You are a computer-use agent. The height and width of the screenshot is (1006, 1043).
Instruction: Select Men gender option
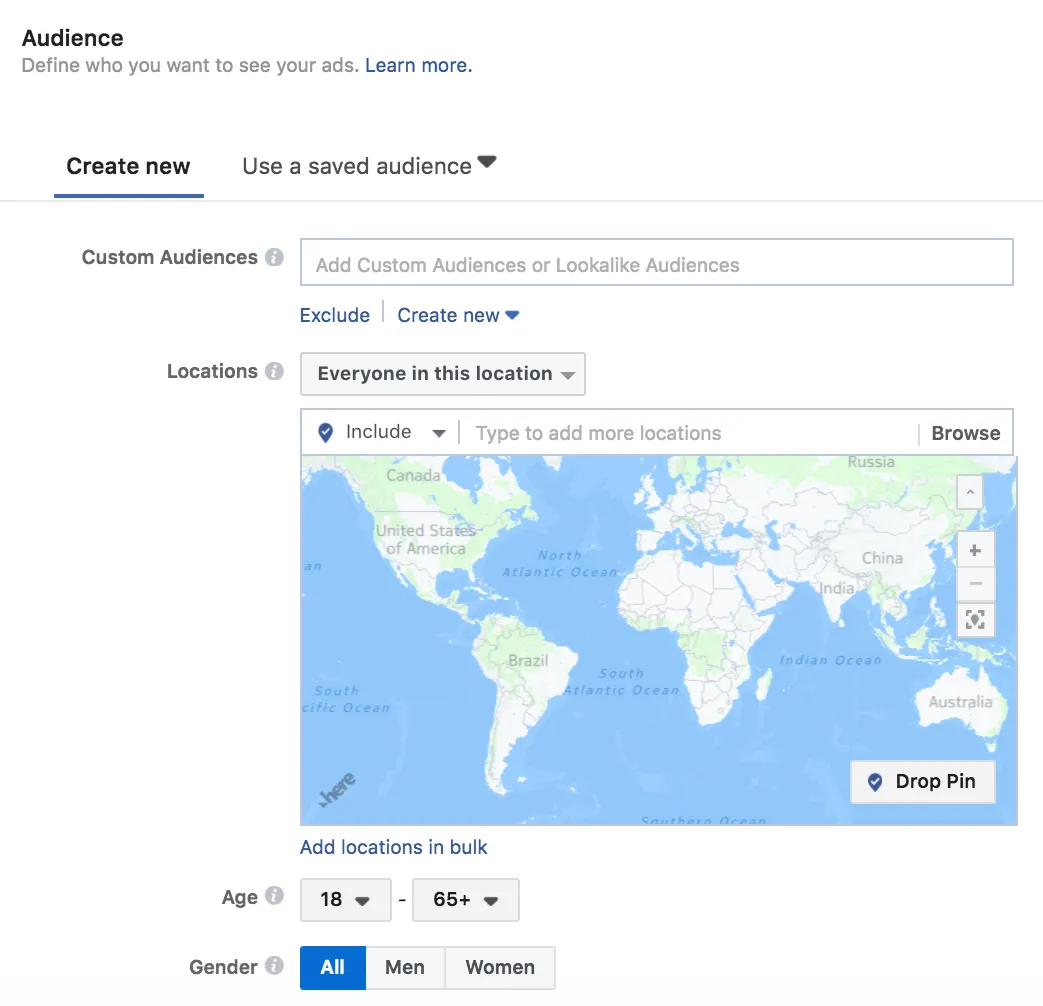pos(405,967)
